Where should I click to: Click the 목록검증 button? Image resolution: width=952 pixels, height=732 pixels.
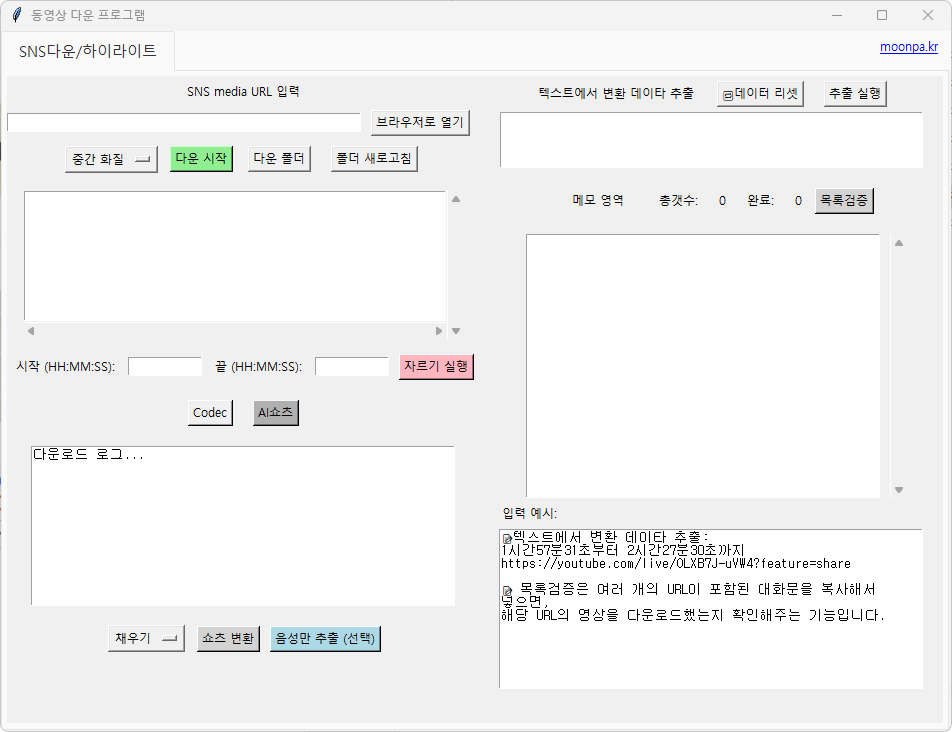click(x=844, y=200)
